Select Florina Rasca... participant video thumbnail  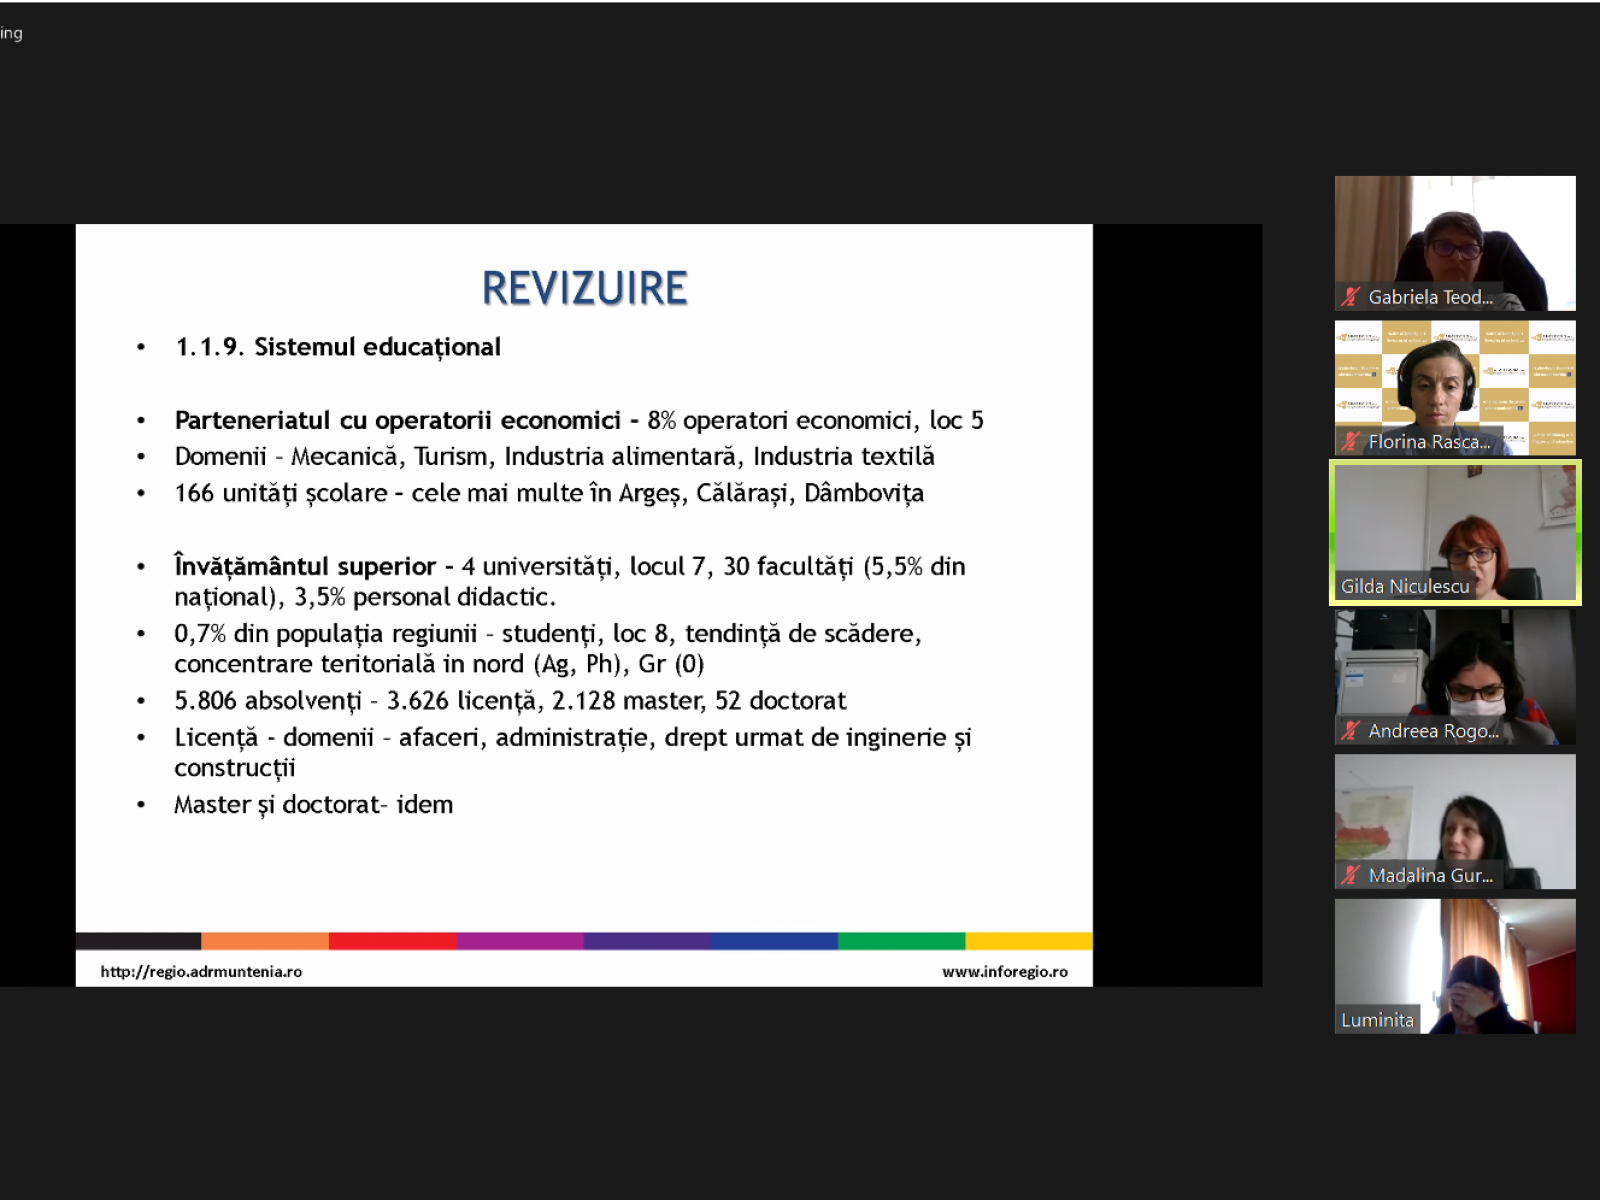point(1455,388)
